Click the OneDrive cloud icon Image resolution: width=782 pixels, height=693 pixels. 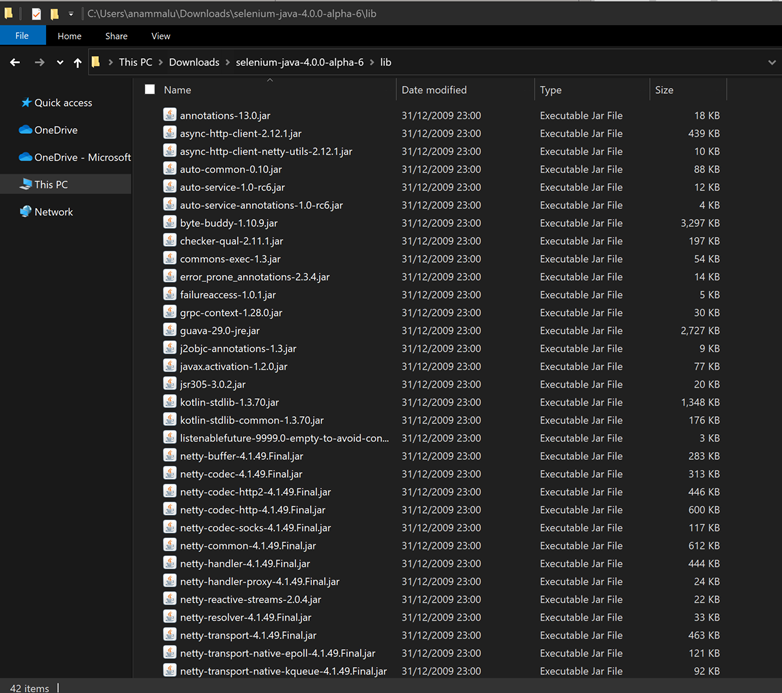[25, 130]
